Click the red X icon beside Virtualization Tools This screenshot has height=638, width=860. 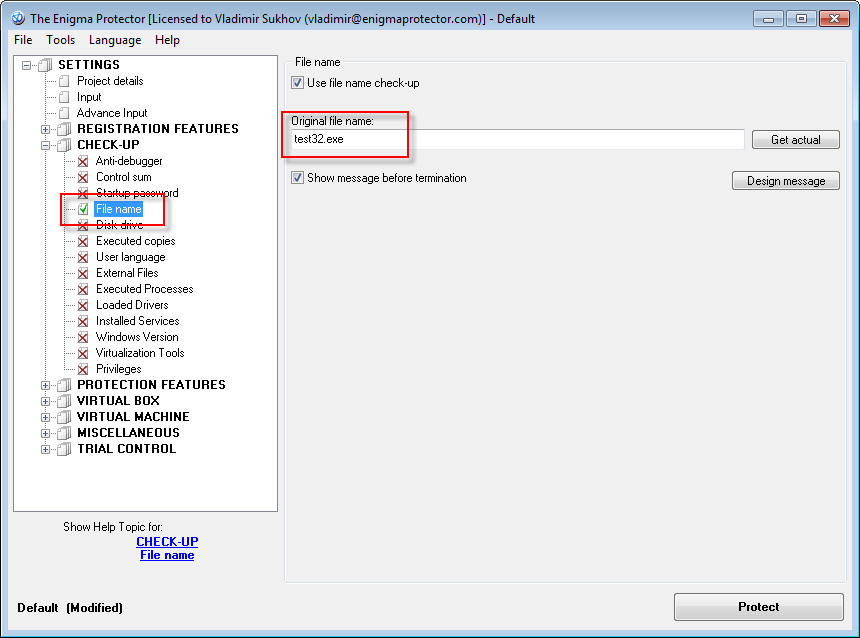pos(83,353)
